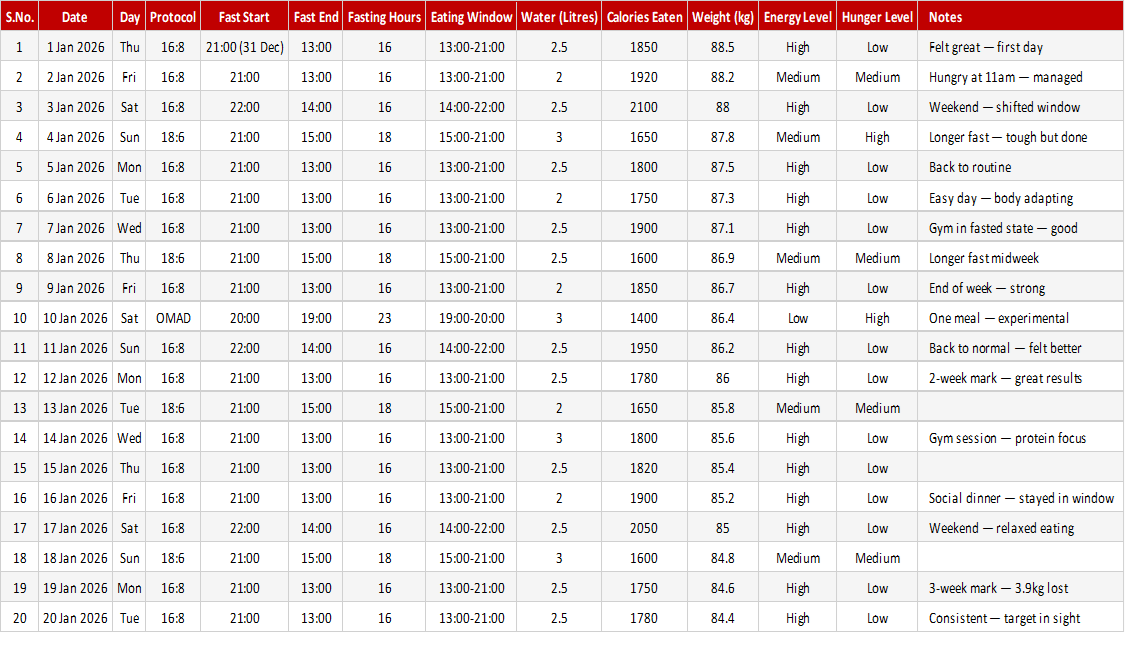Click weight value 84.4
Viewport: 1125px width, 661px height.
pos(722,619)
